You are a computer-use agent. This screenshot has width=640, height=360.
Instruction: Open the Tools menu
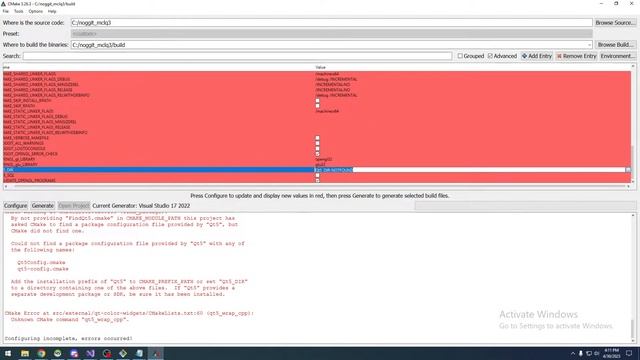(x=18, y=11)
